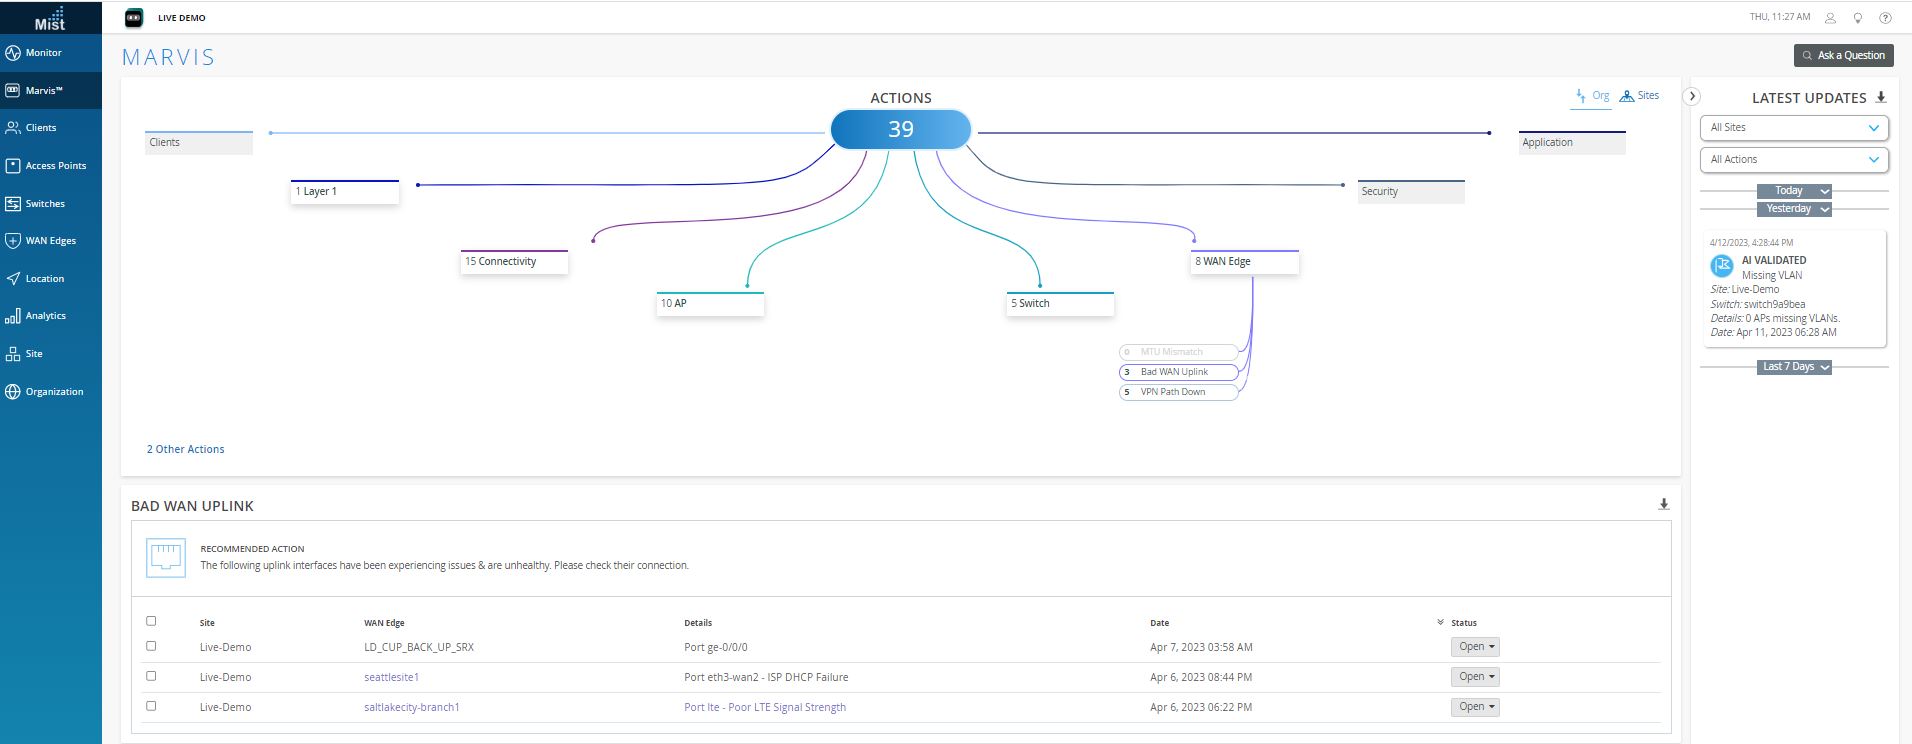This screenshot has height=744, width=1912.
Task: Toggle the select-all checkbox in table header
Action: pyautogui.click(x=151, y=621)
